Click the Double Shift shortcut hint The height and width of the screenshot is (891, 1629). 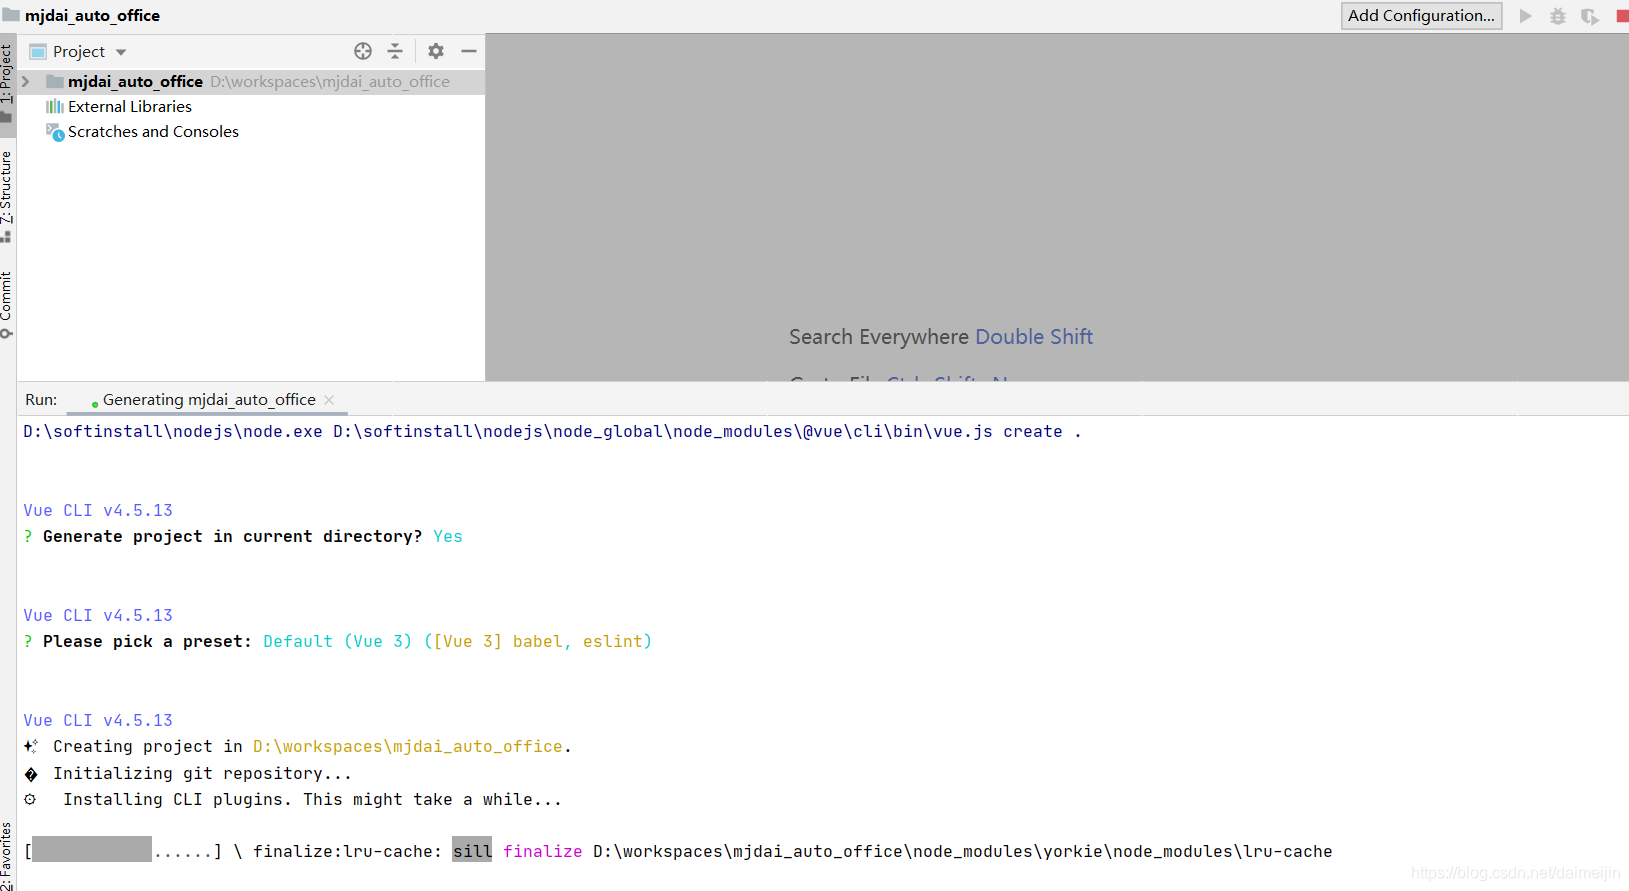click(x=1034, y=337)
